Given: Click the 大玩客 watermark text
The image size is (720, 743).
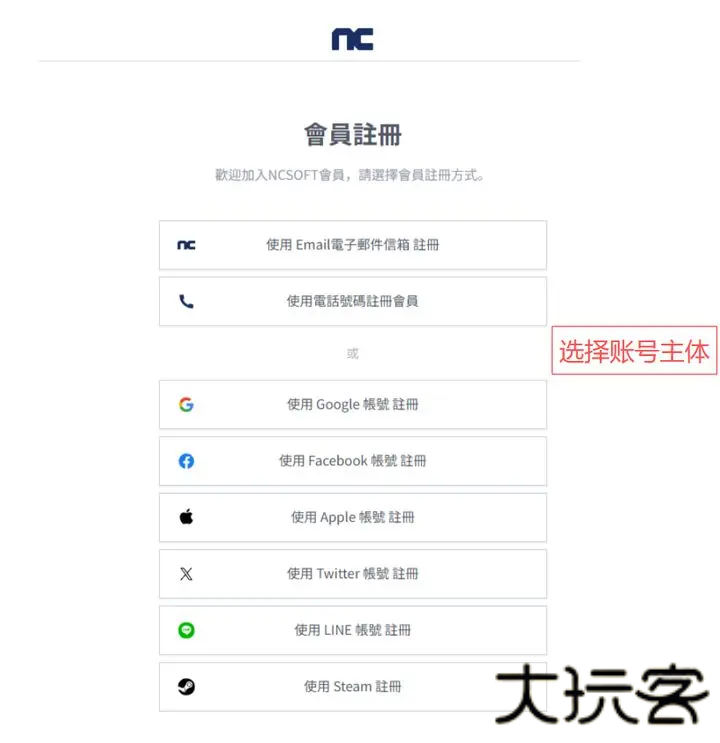Looking at the screenshot, I should [x=601, y=695].
